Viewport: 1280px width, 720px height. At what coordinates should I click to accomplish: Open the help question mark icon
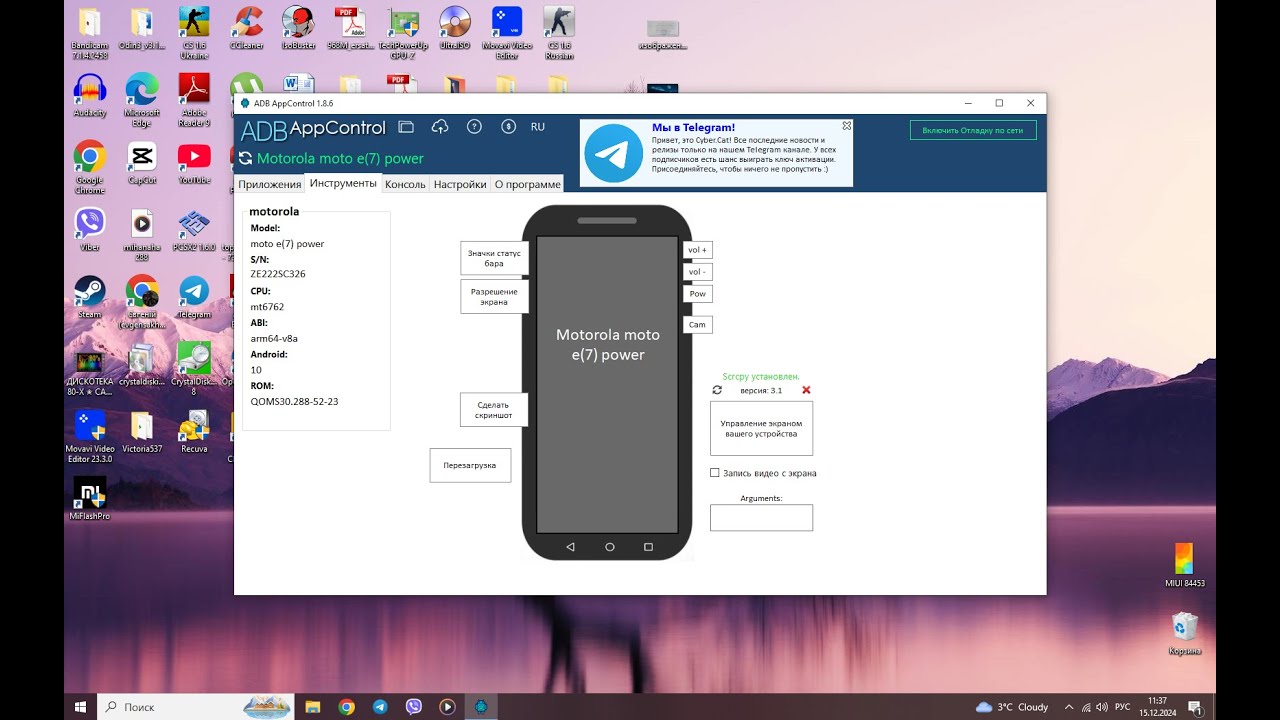click(474, 127)
